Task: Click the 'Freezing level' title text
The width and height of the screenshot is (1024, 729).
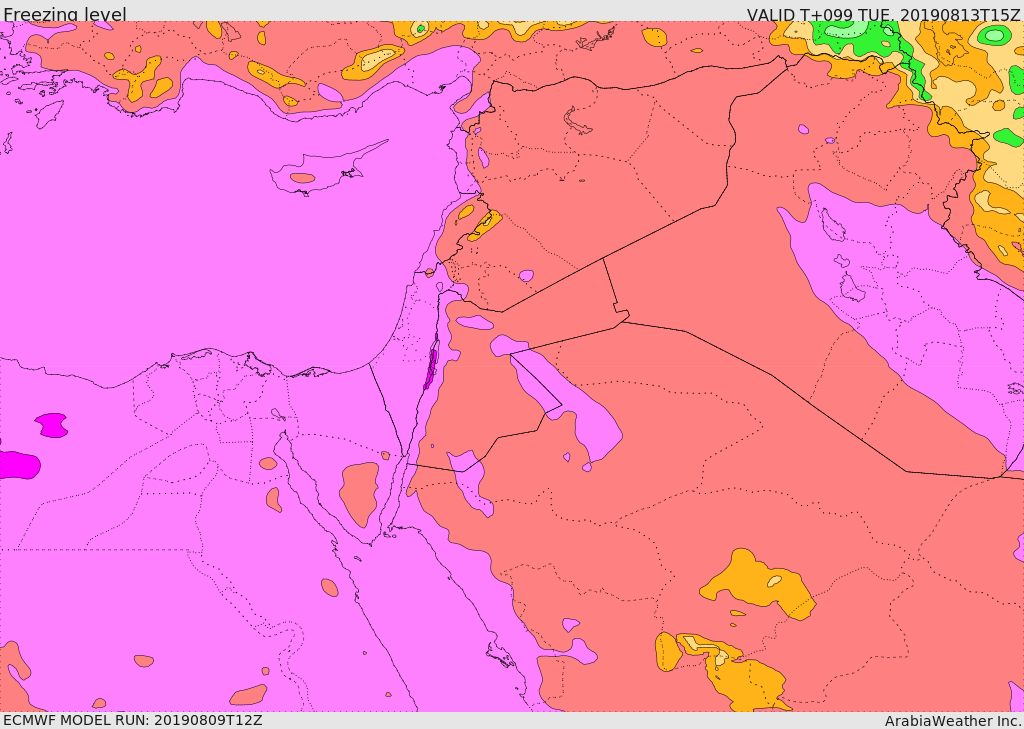Action: coord(65,14)
